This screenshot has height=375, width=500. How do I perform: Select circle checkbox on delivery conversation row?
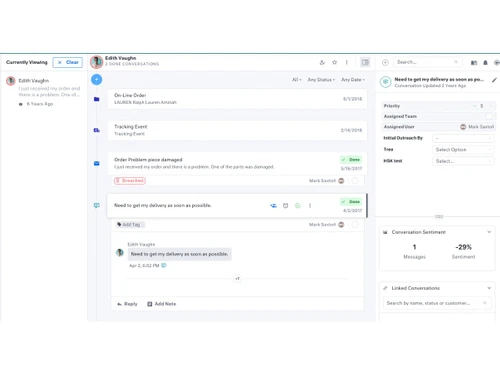tap(355, 225)
